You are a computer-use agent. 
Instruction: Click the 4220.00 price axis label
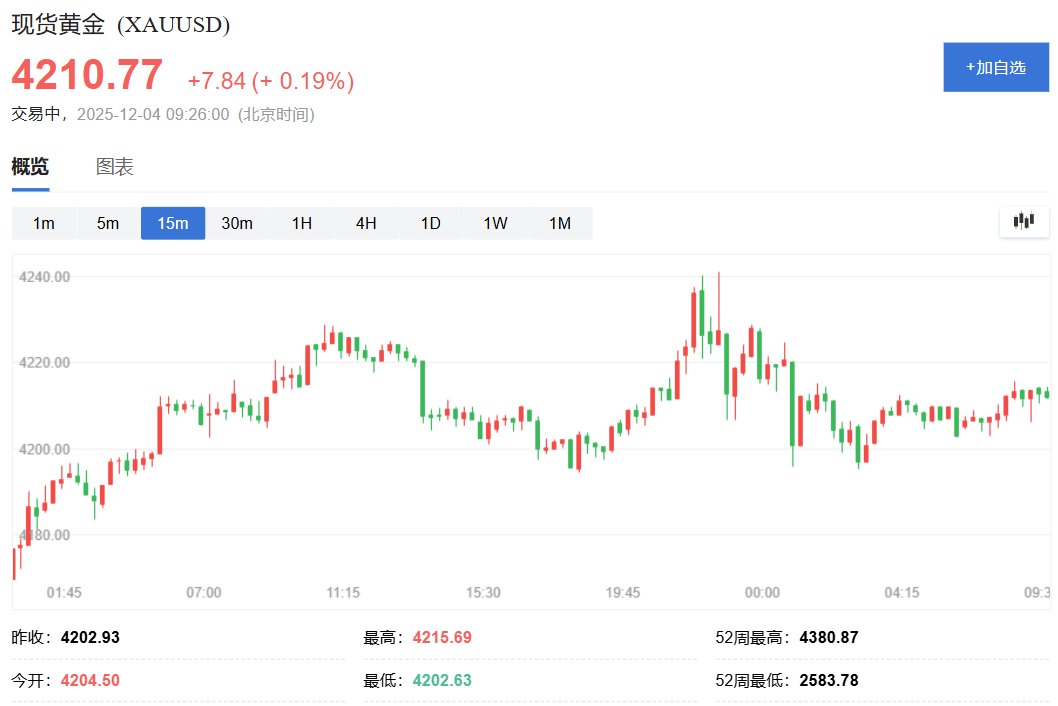coord(45,362)
